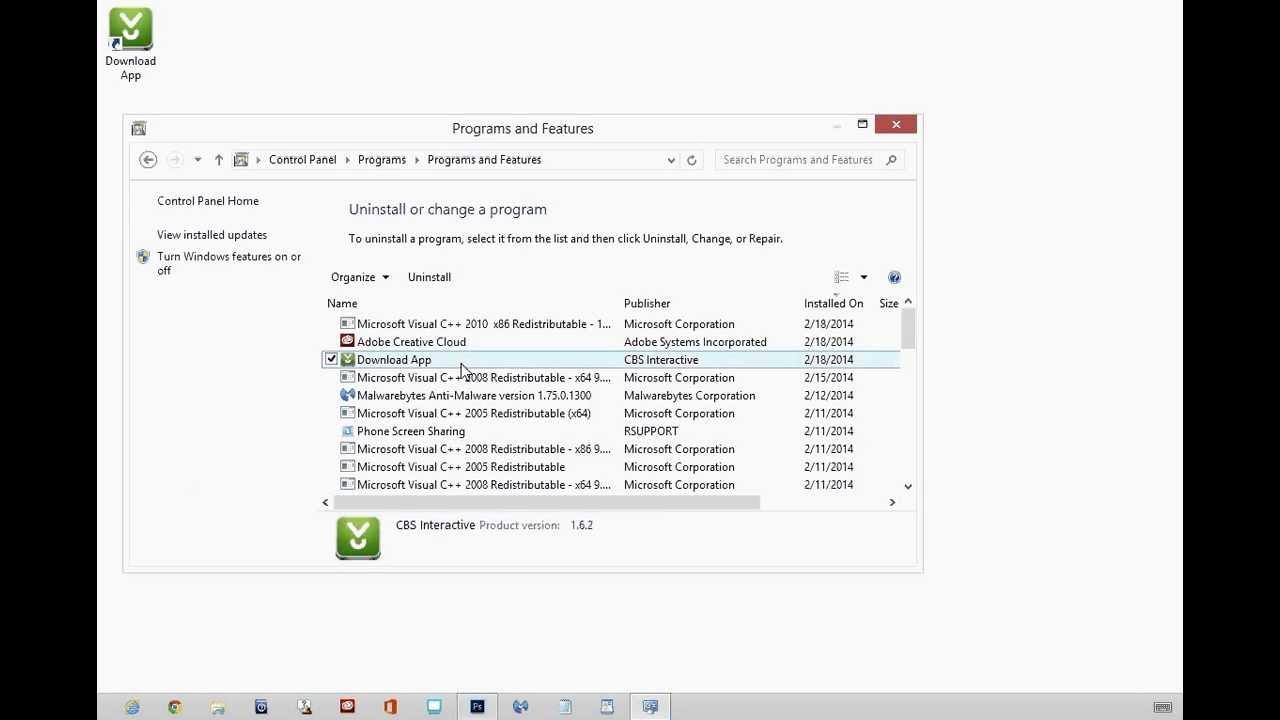
Task: Open the on-screen keyboard tray icon
Action: 1162,708
